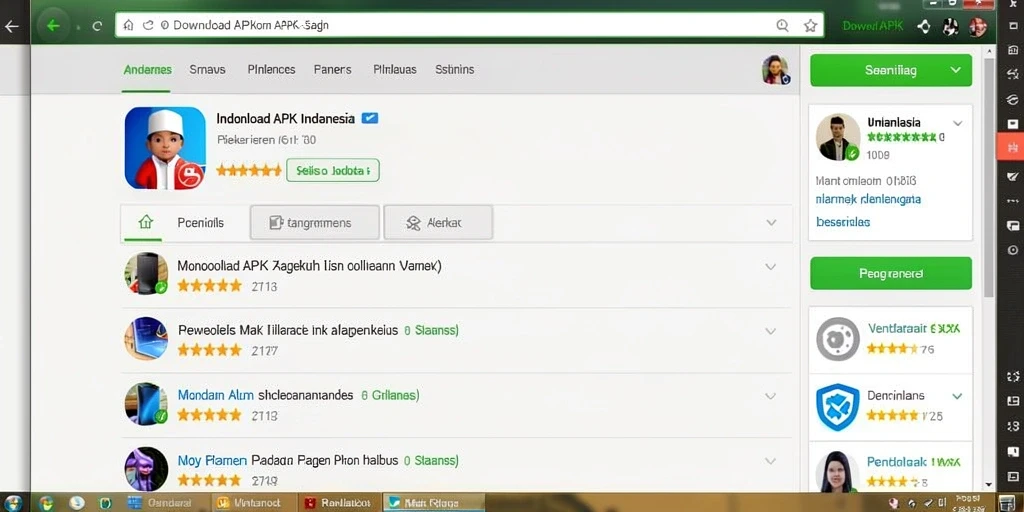Expand the Monooollad APK Zagekuh row chevron

click(x=771, y=266)
